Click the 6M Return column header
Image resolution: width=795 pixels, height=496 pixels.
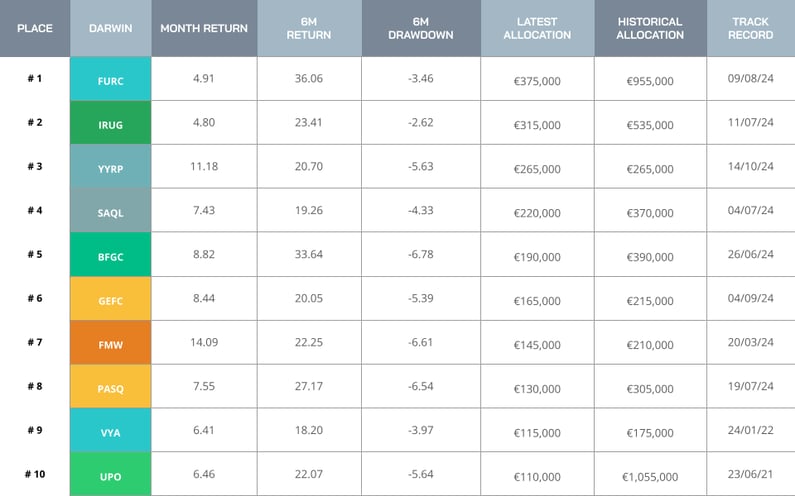pyautogui.click(x=309, y=28)
